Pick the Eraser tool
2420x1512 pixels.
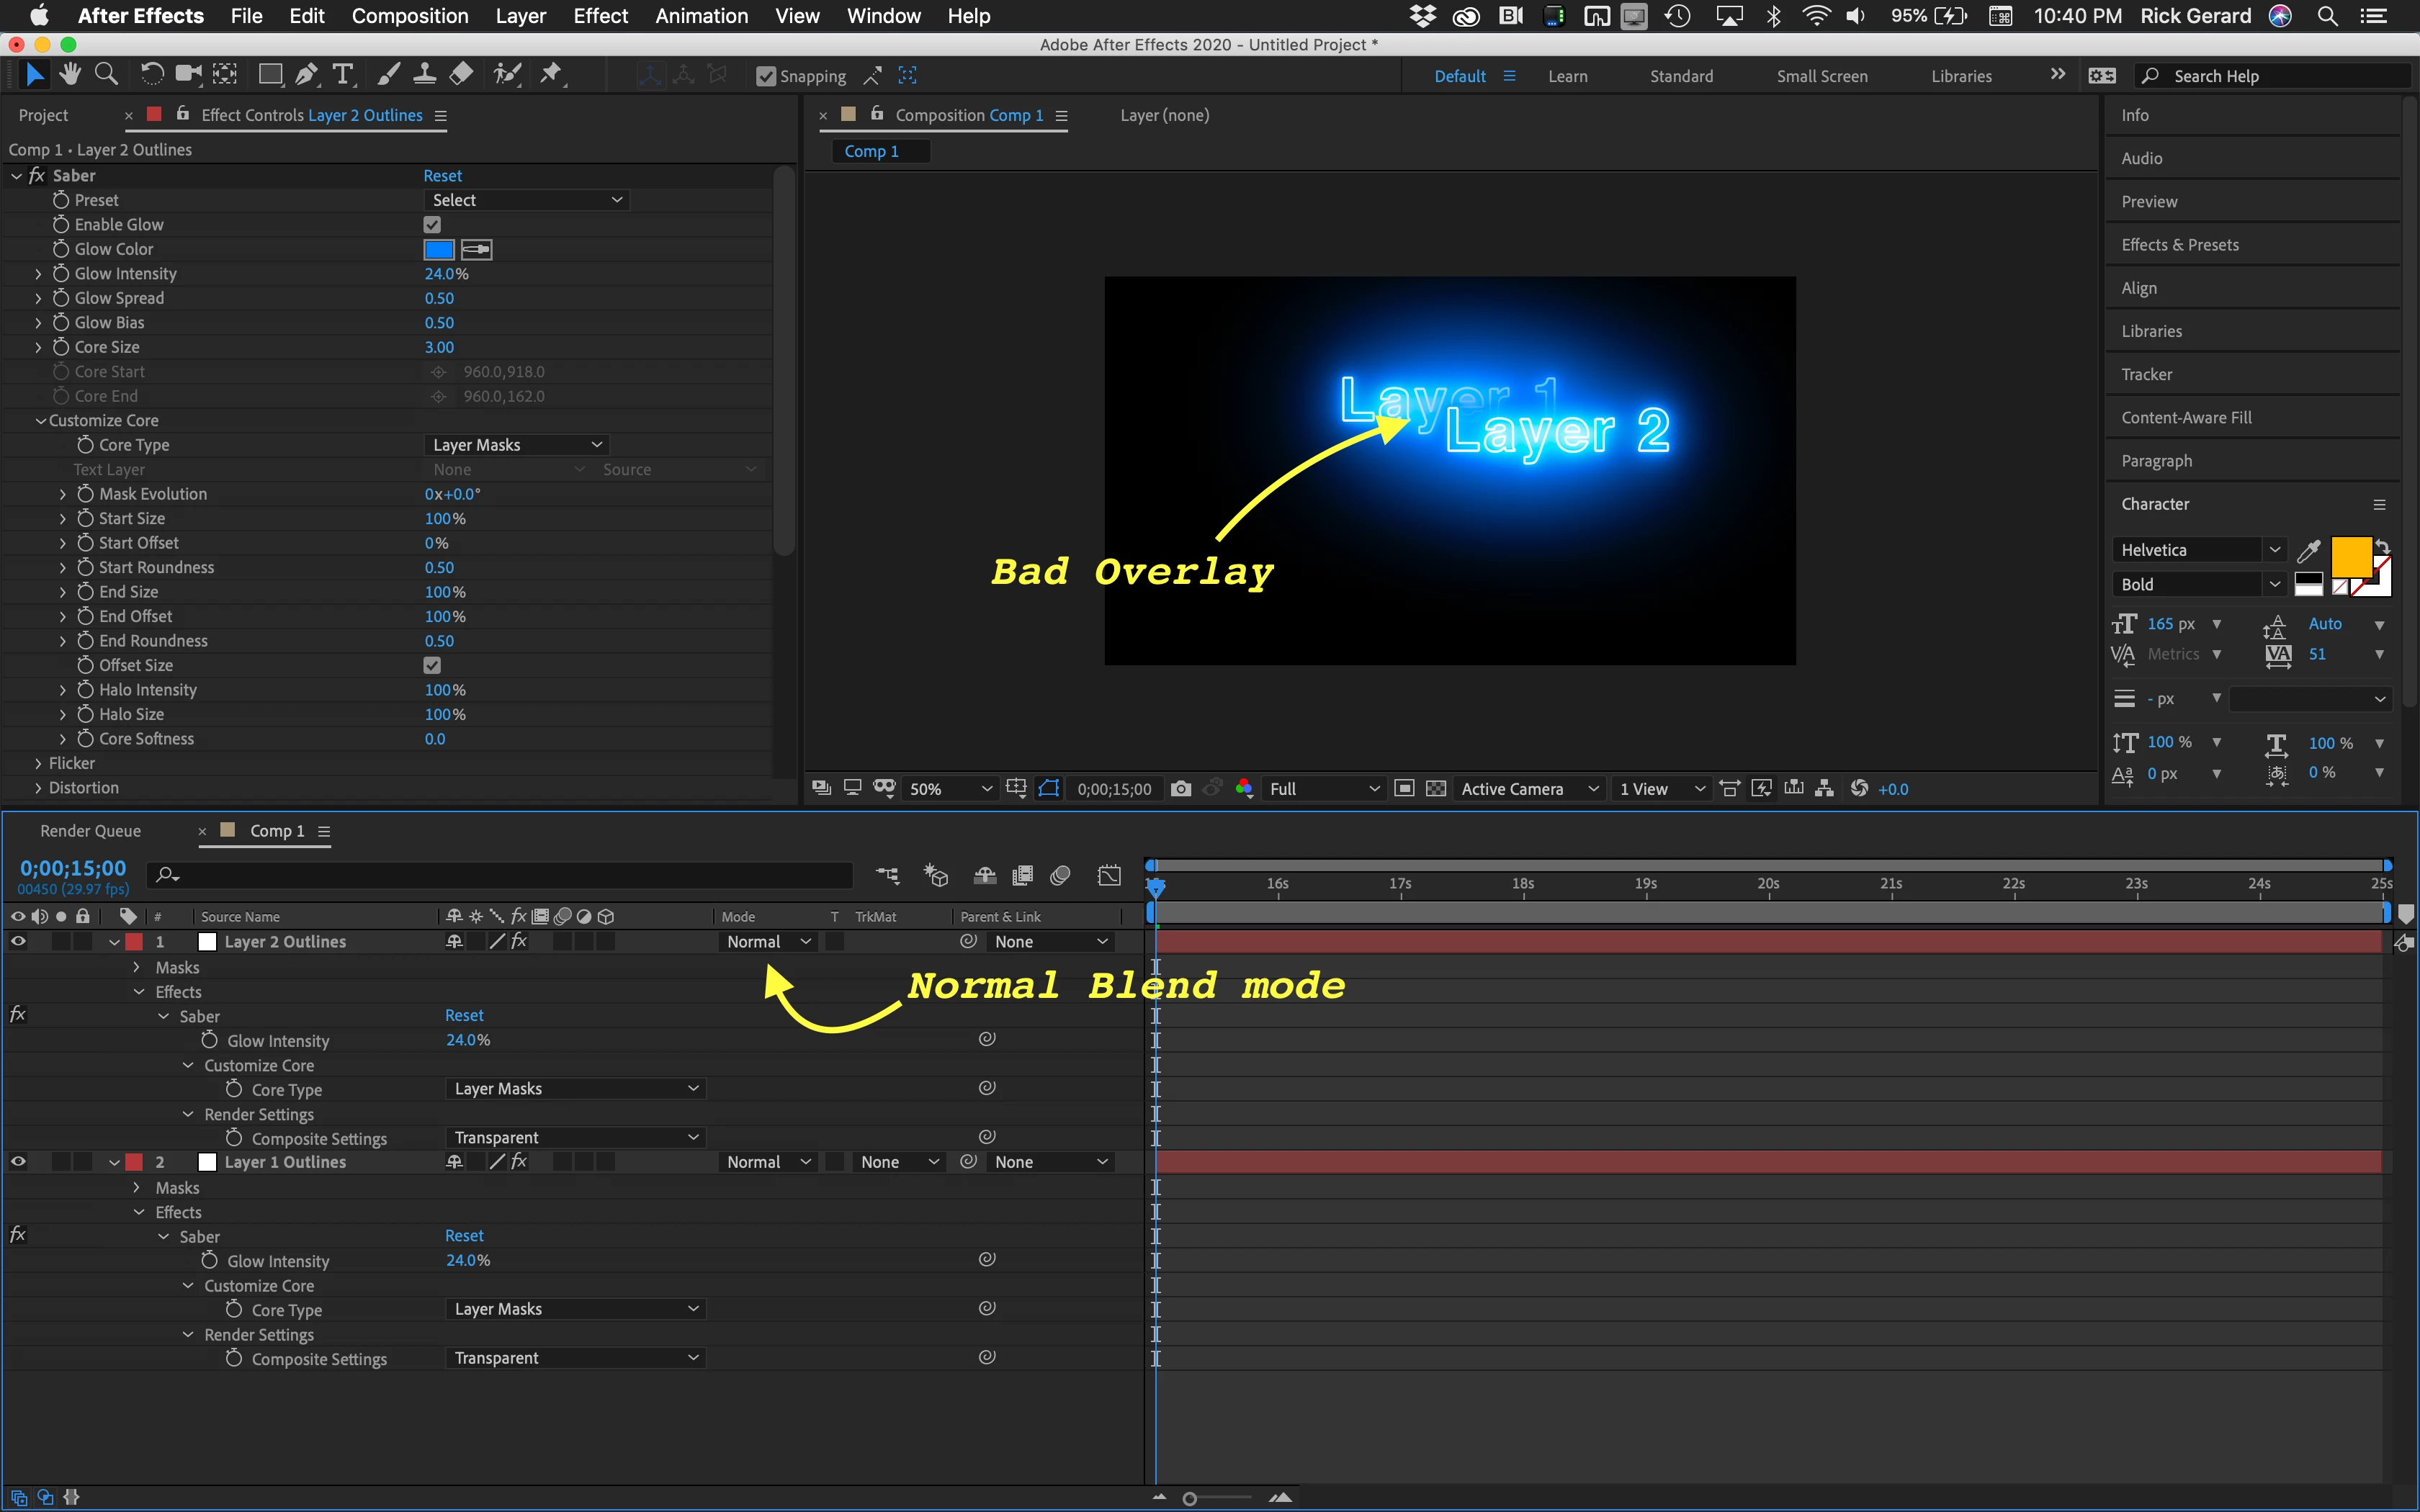pyautogui.click(x=461, y=75)
